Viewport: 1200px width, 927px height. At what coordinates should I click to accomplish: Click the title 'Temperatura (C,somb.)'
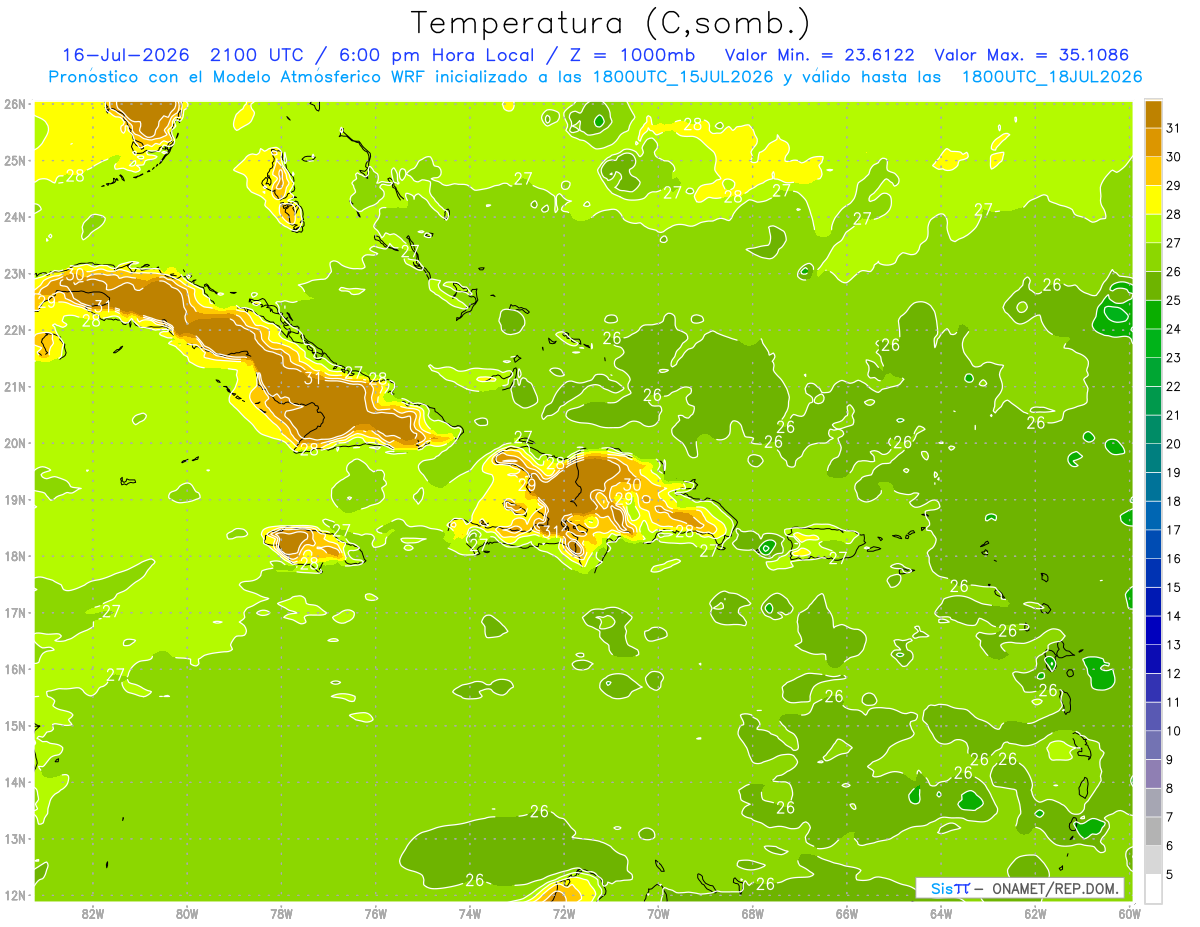pyautogui.click(x=611, y=24)
